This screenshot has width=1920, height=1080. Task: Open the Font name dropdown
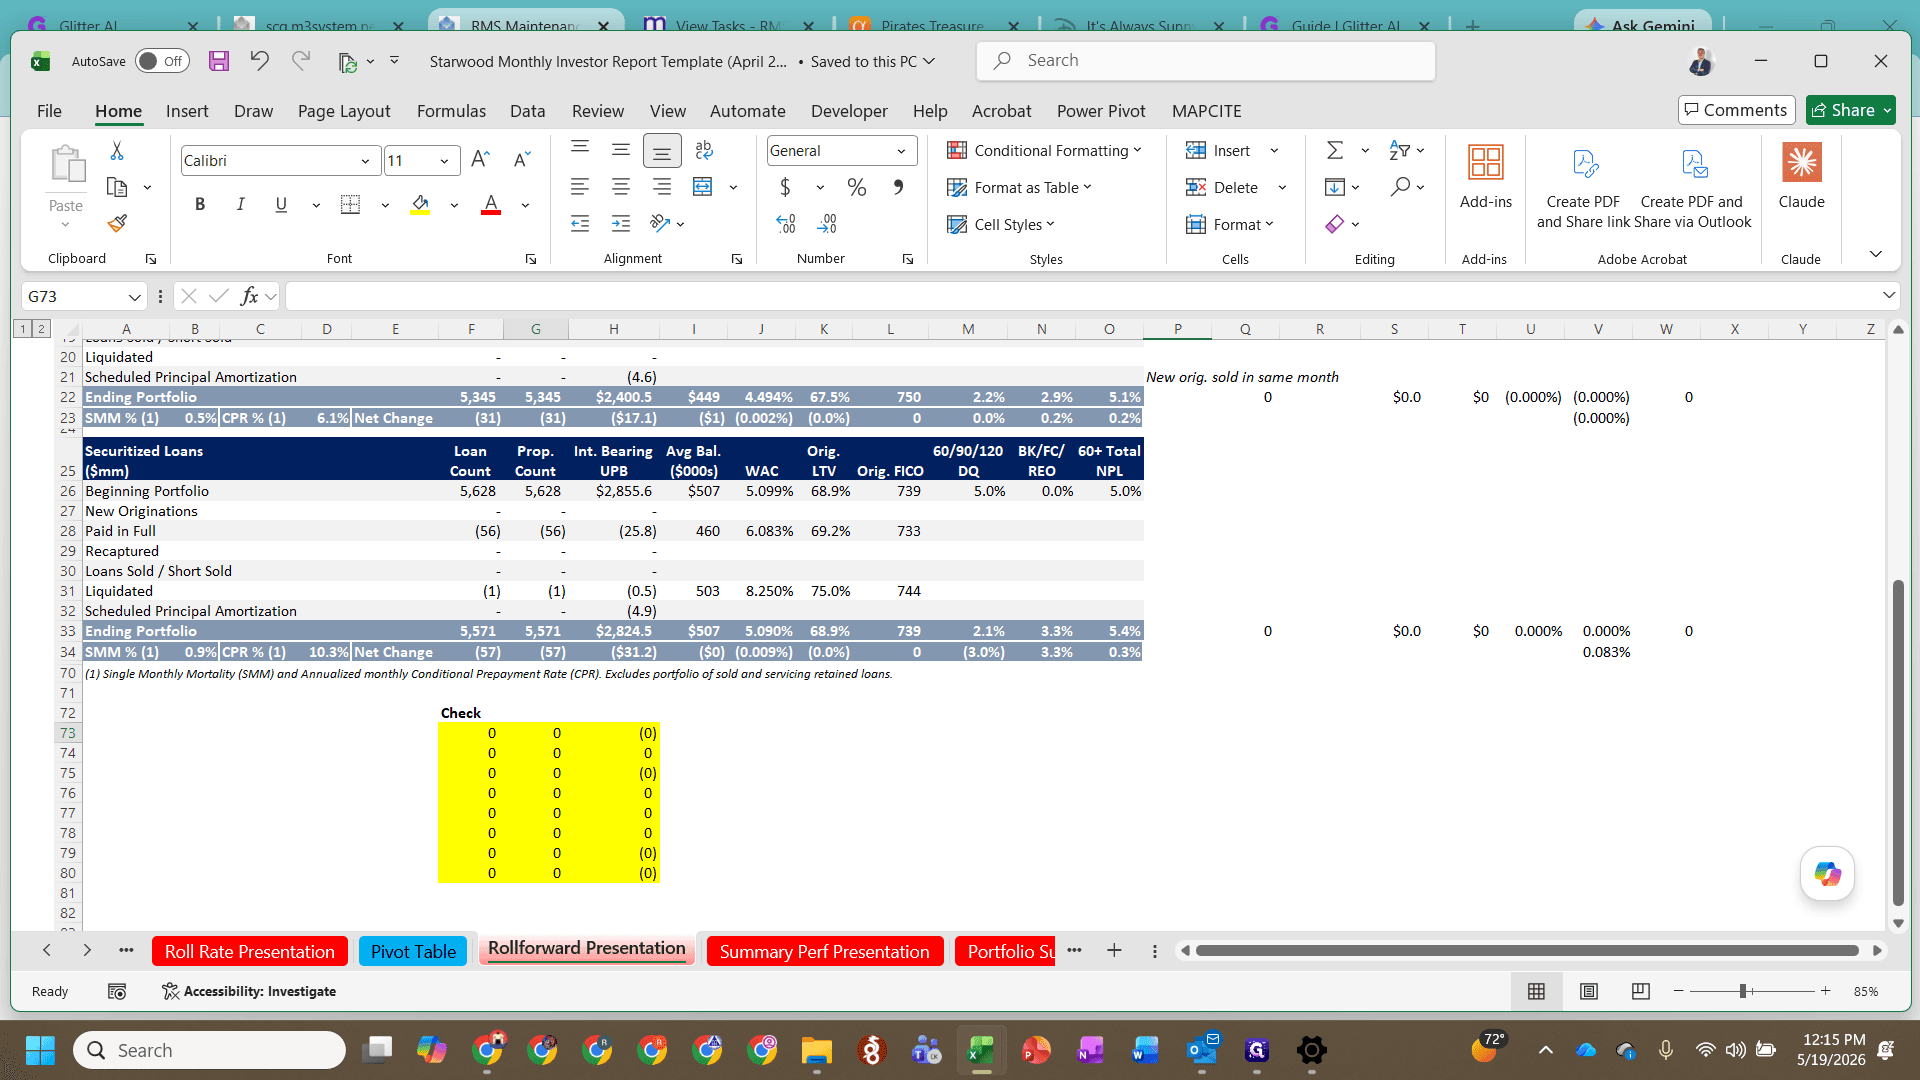point(365,161)
